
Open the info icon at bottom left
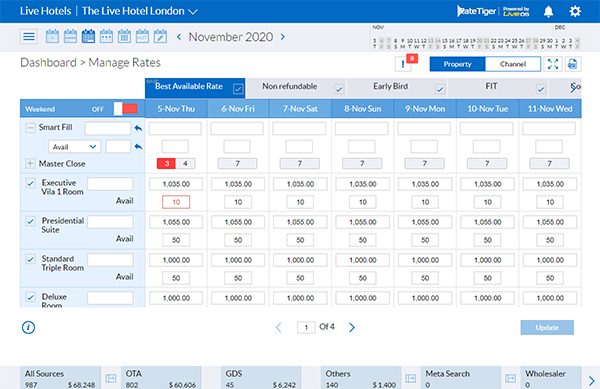click(x=28, y=327)
